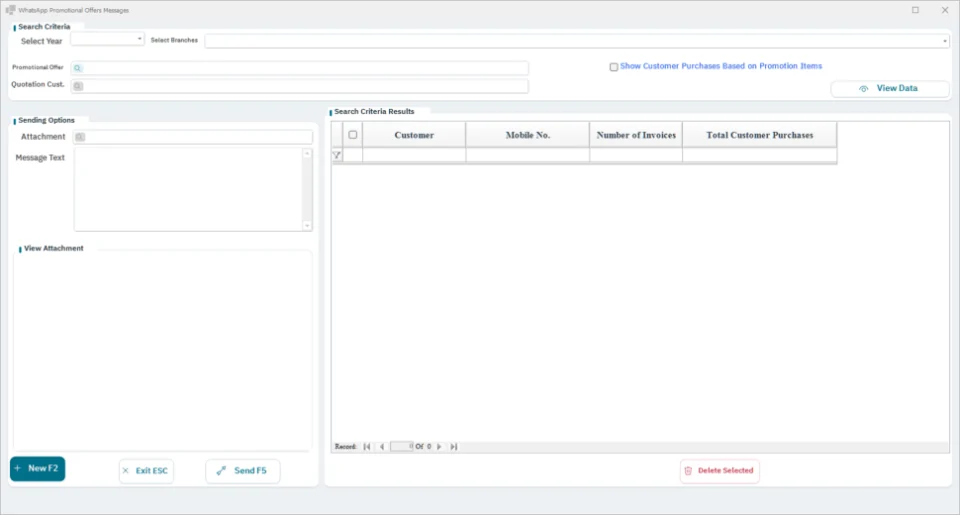Click Message Text scrollbar down arrow
This screenshot has height=515, width=960.
click(x=307, y=225)
